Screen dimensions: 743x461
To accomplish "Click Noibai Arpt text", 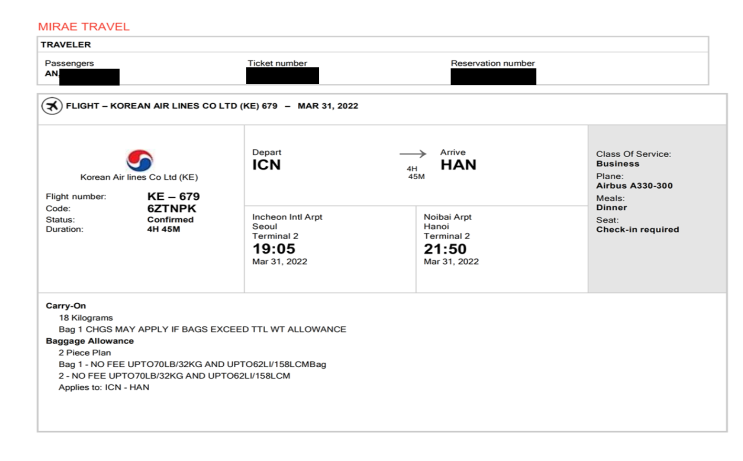I will (x=447, y=217).
